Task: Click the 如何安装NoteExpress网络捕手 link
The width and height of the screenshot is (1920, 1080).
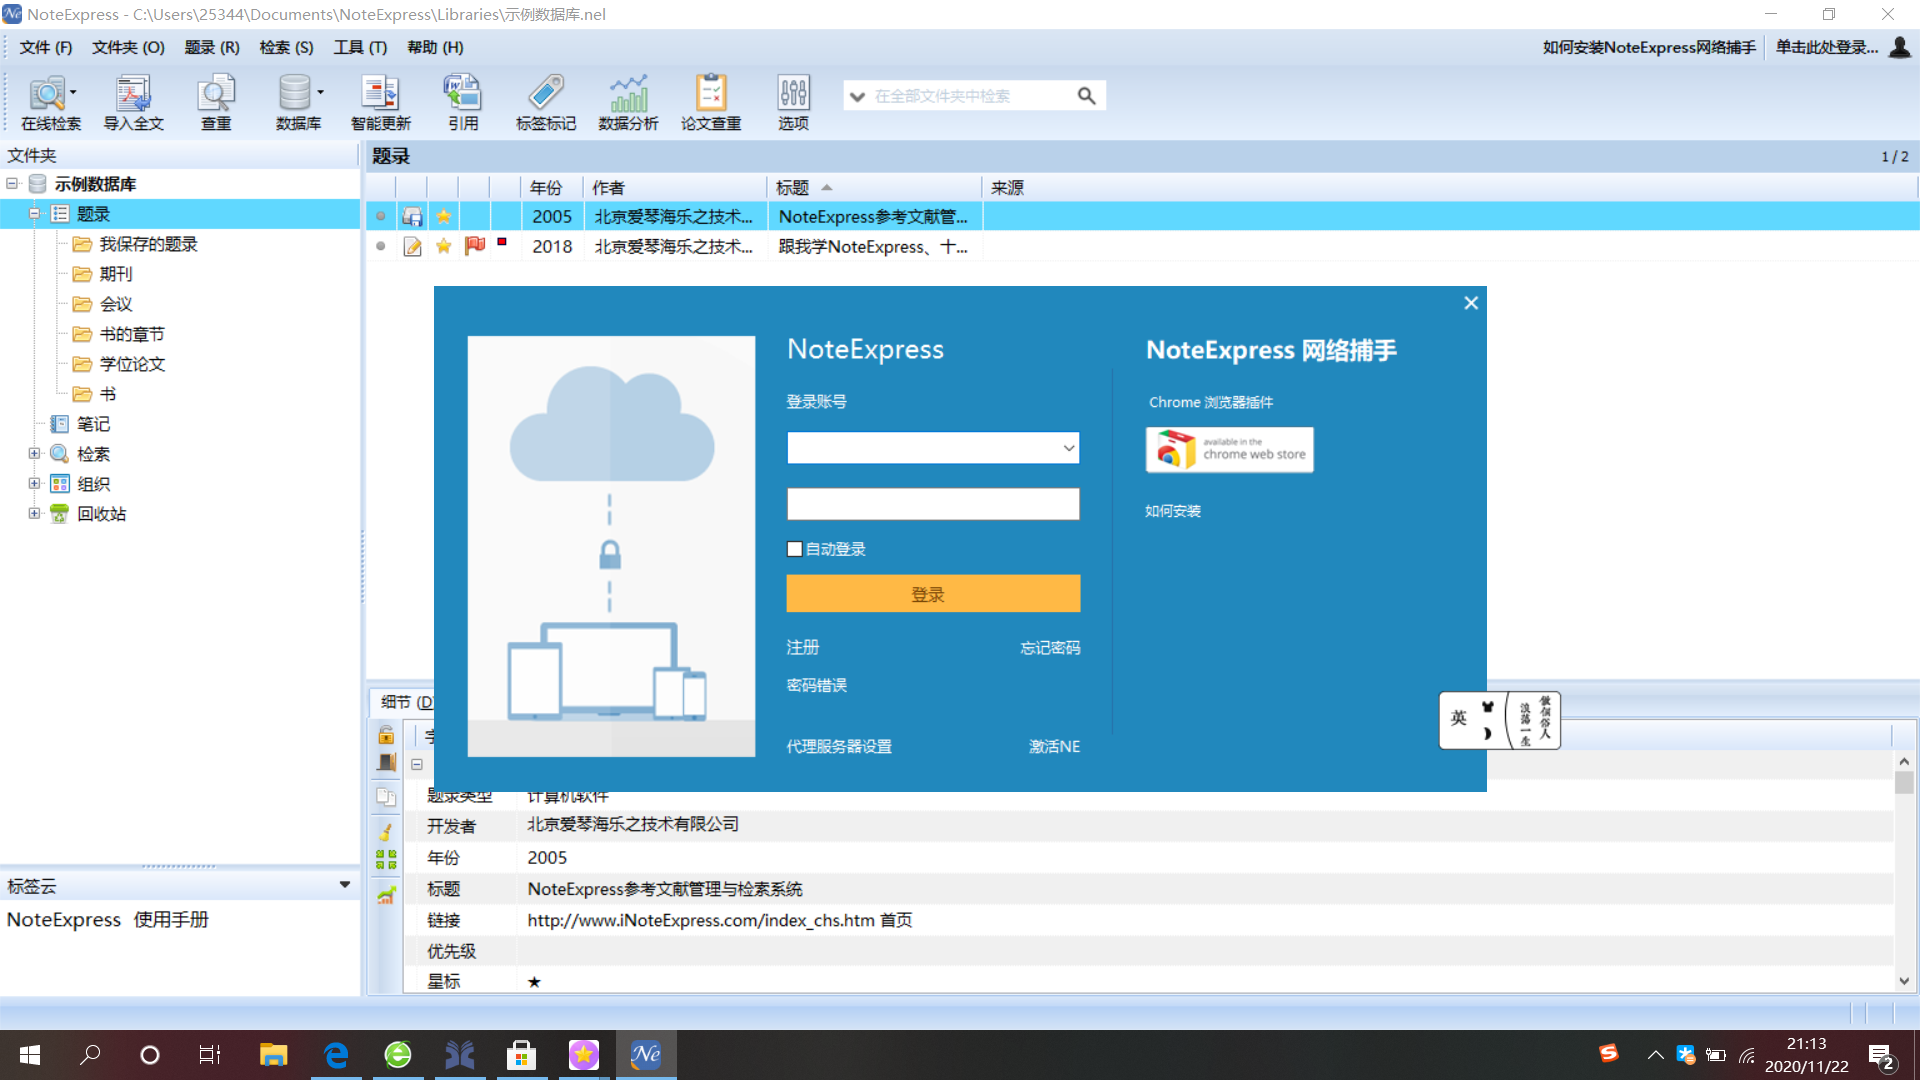Action: pos(1648,47)
